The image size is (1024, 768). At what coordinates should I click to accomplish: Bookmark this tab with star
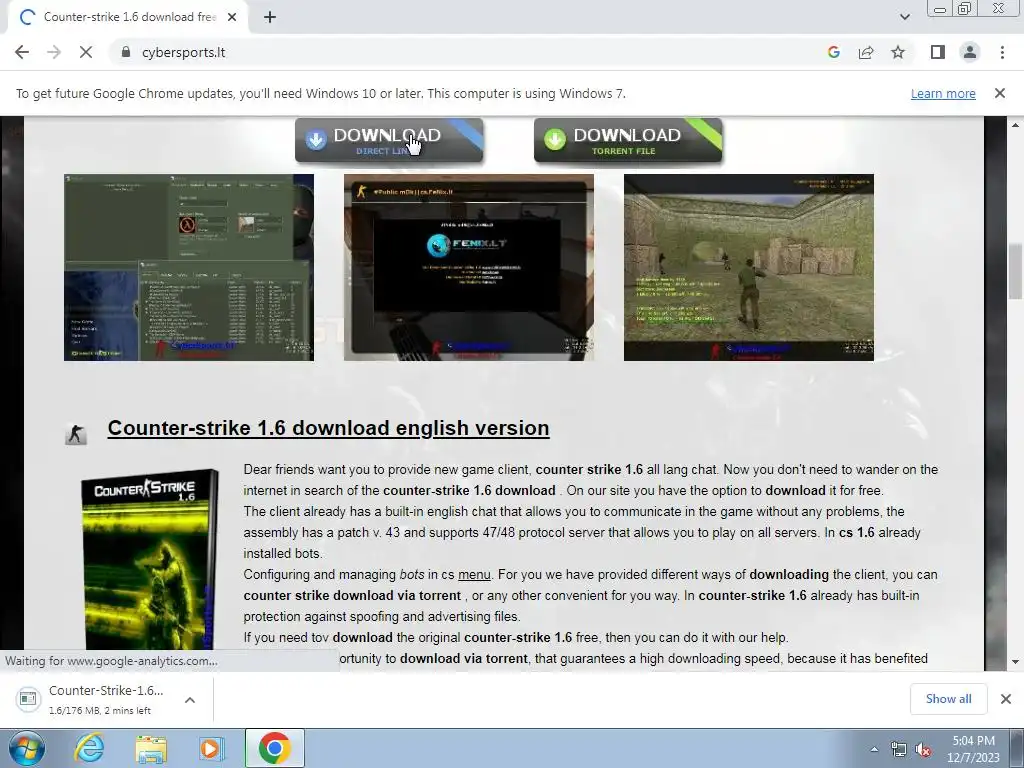click(899, 52)
